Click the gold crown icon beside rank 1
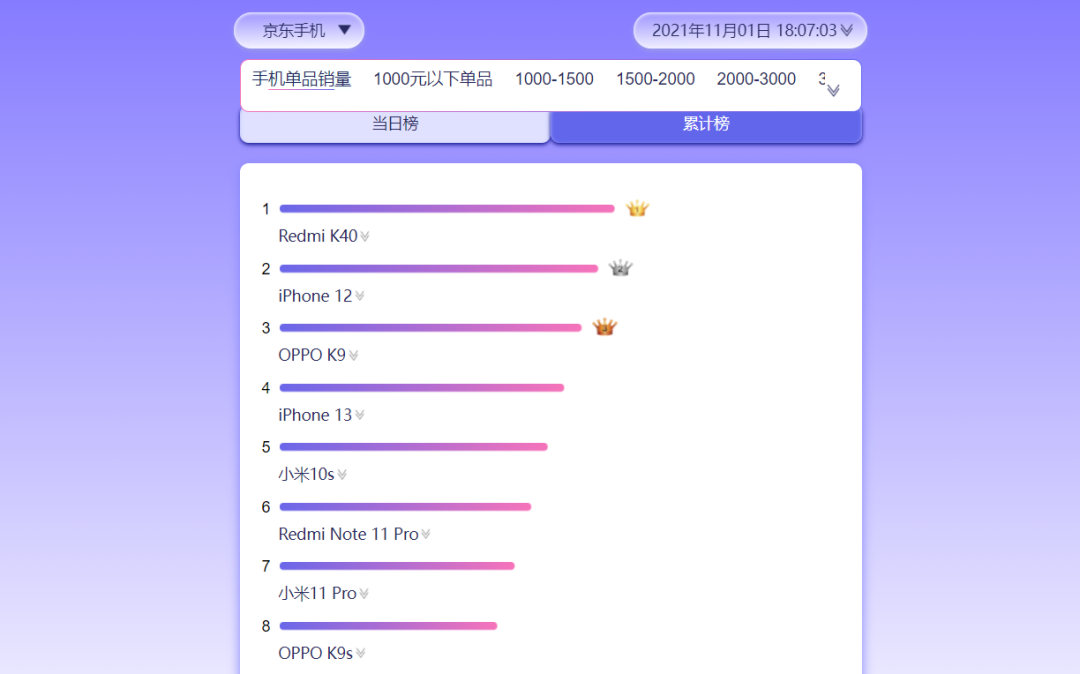Screen dimensions: 1080x674 tap(637, 208)
